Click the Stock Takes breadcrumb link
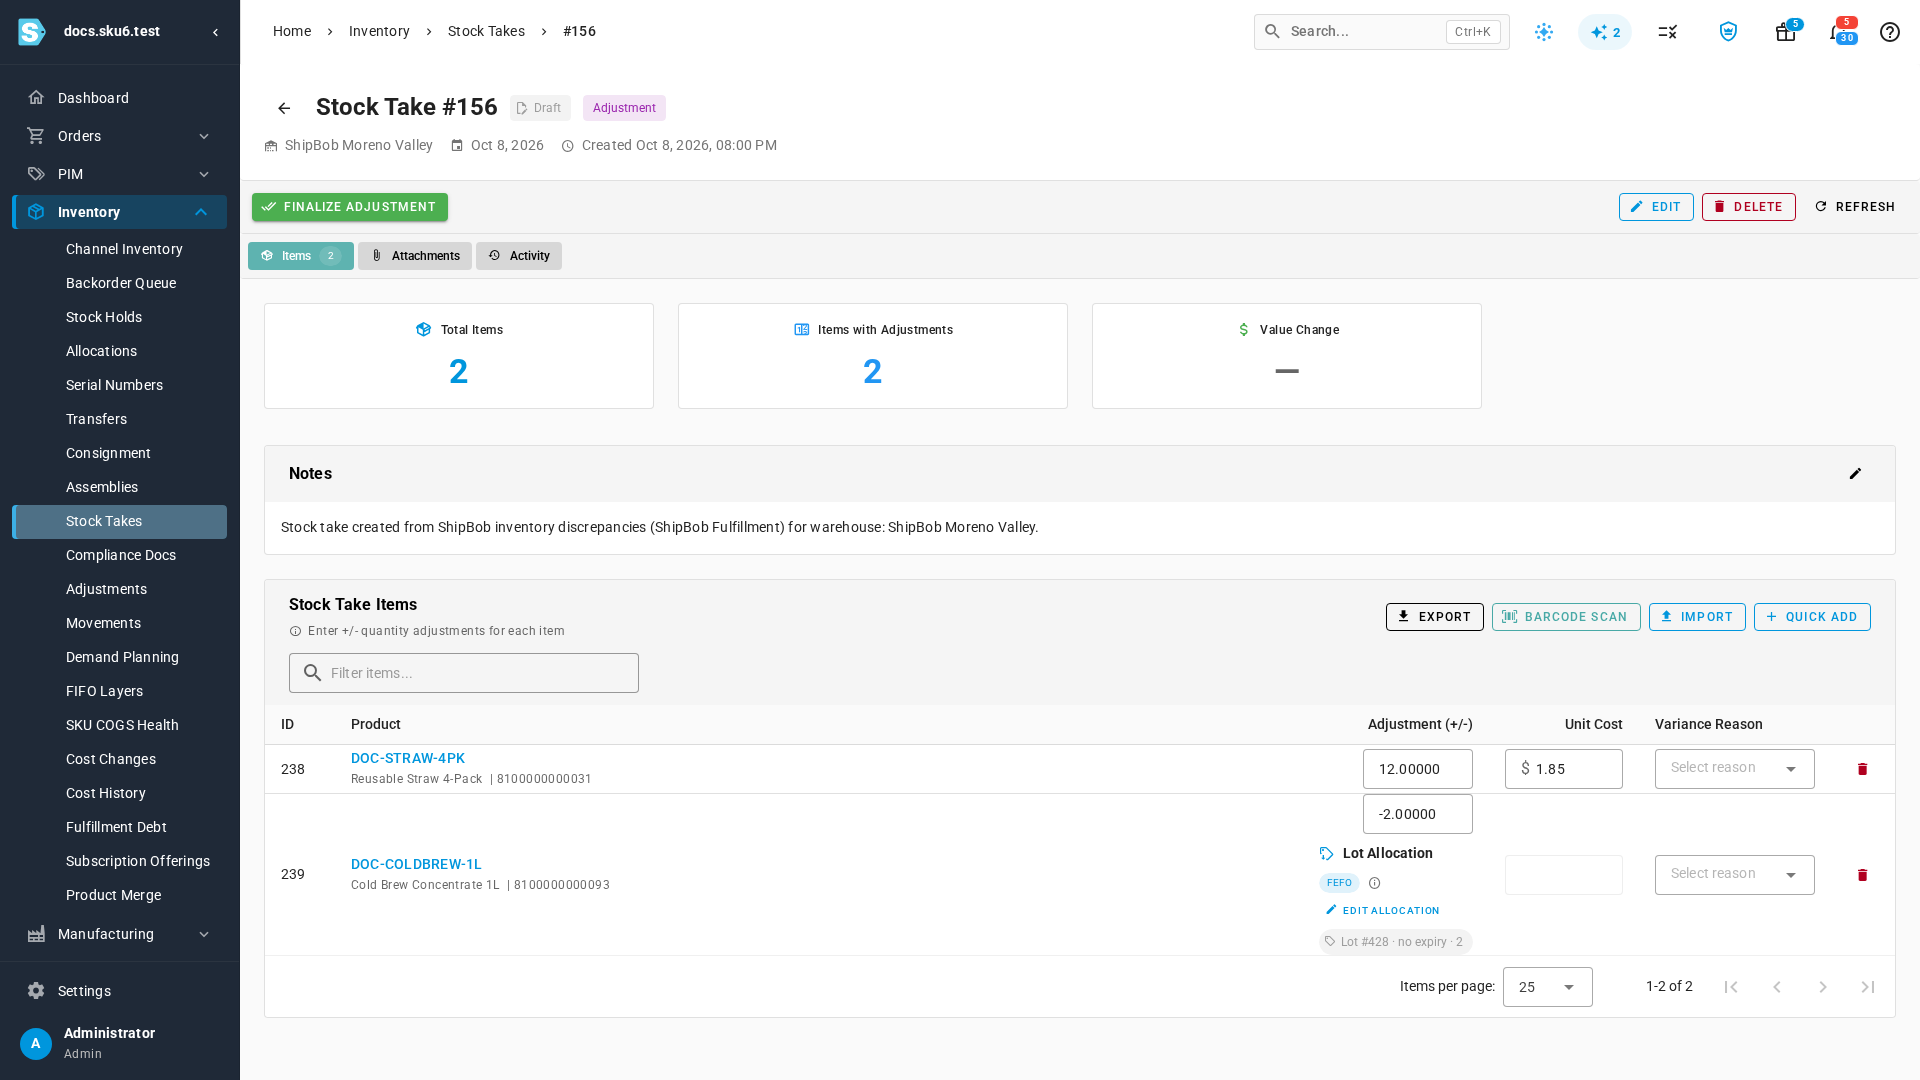This screenshot has width=1920, height=1080. point(486,32)
